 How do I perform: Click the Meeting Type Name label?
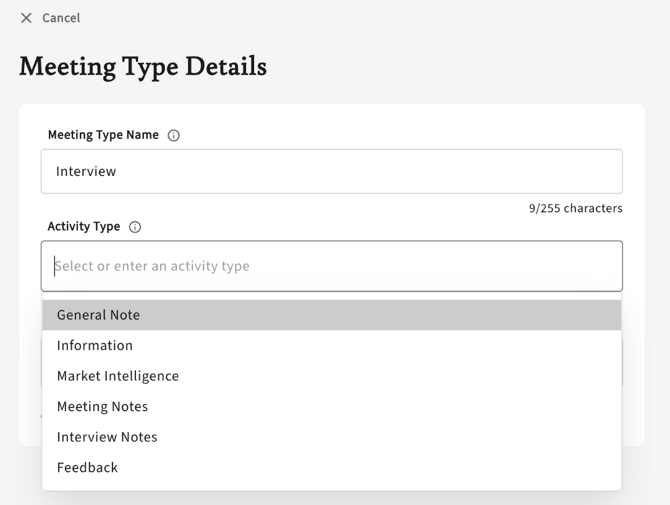click(x=103, y=135)
